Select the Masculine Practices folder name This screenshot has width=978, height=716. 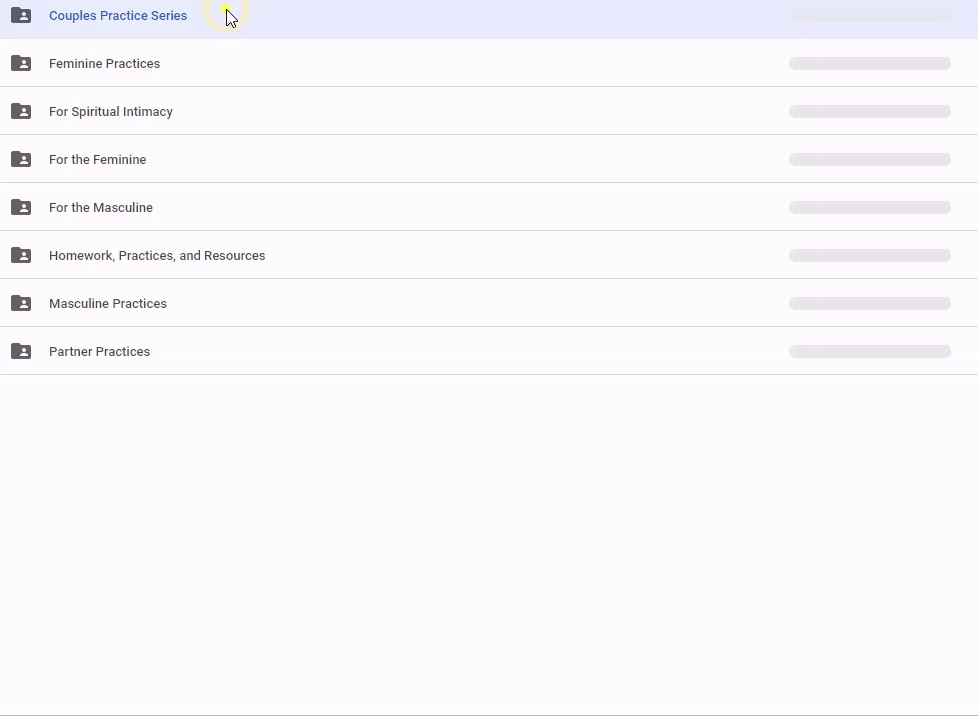108,304
